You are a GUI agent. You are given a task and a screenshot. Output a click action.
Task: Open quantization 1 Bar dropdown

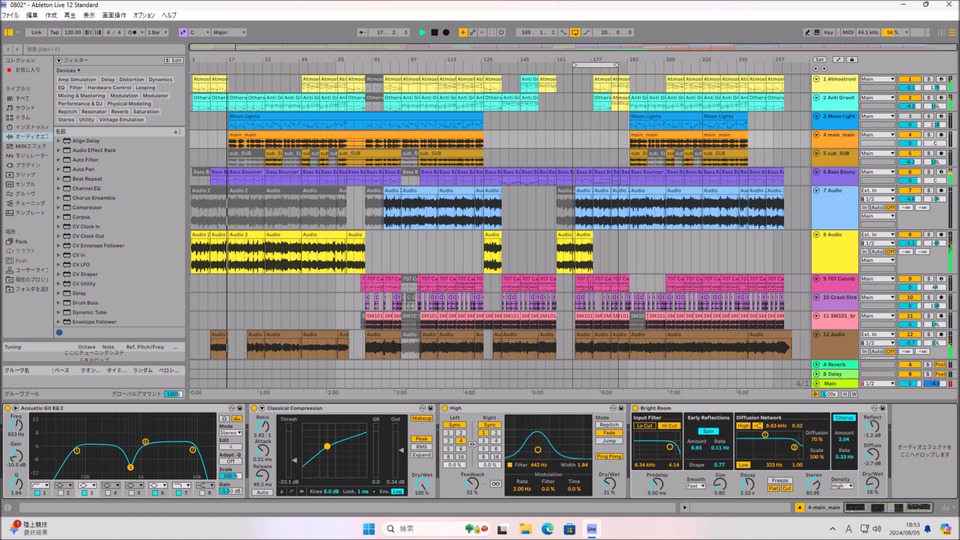pos(157,32)
